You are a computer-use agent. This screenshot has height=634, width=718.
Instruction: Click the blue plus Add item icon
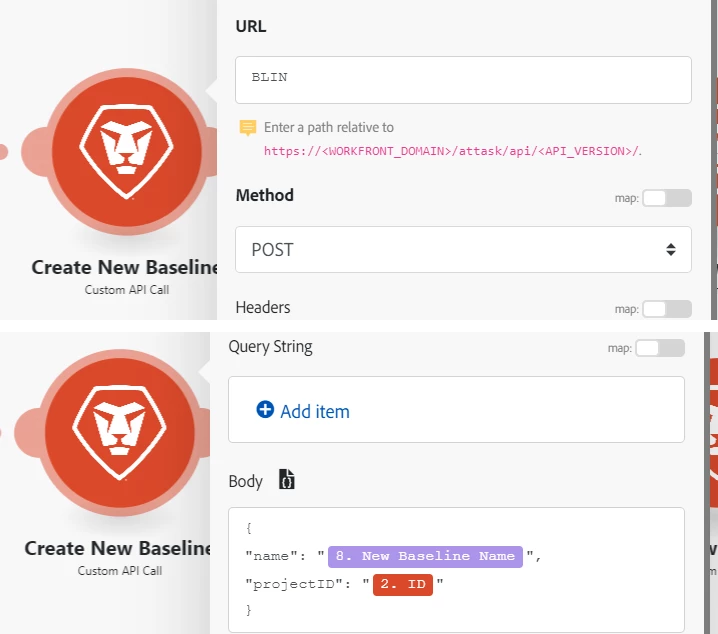(x=265, y=409)
